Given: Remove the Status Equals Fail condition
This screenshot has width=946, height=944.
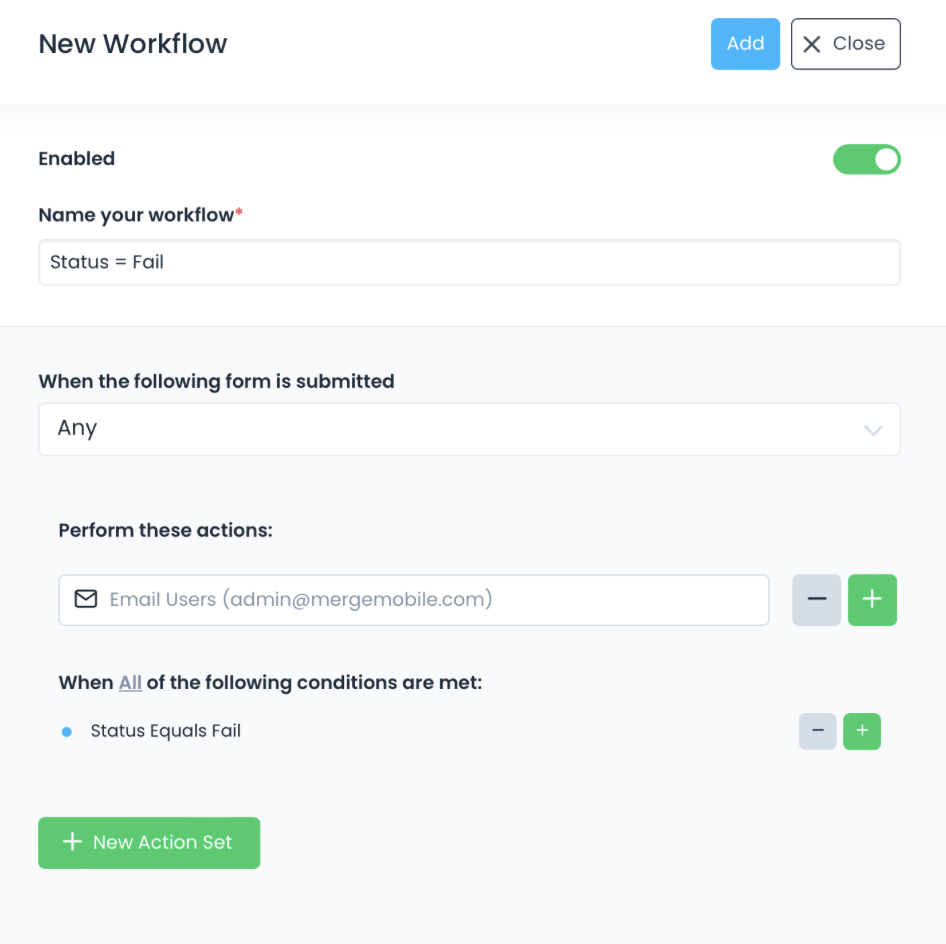Looking at the screenshot, I should tap(817, 731).
